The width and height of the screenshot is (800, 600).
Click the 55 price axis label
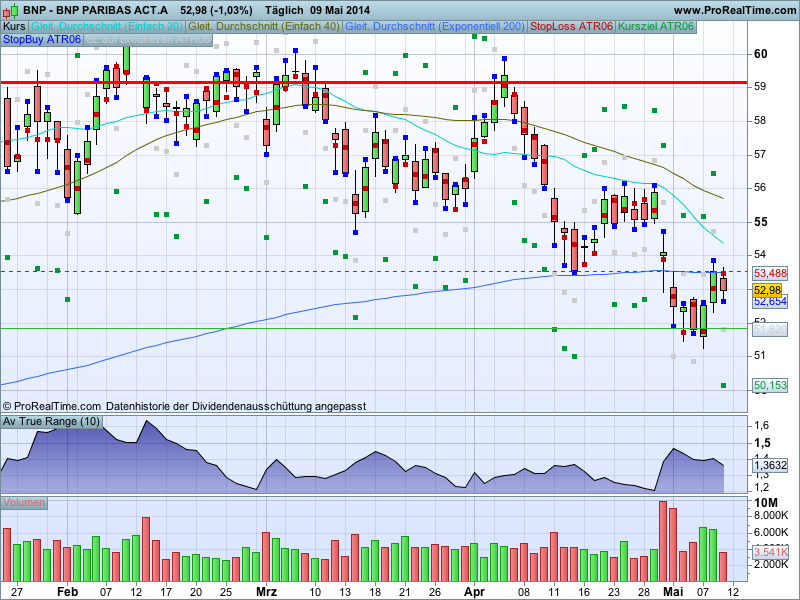tap(760, 222)
